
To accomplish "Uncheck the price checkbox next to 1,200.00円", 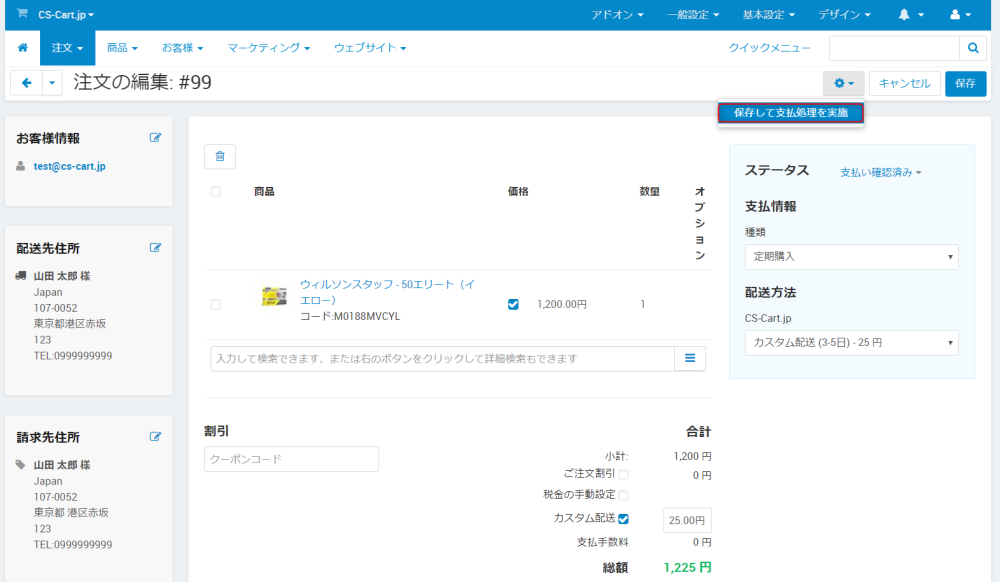I will (513, 305).
